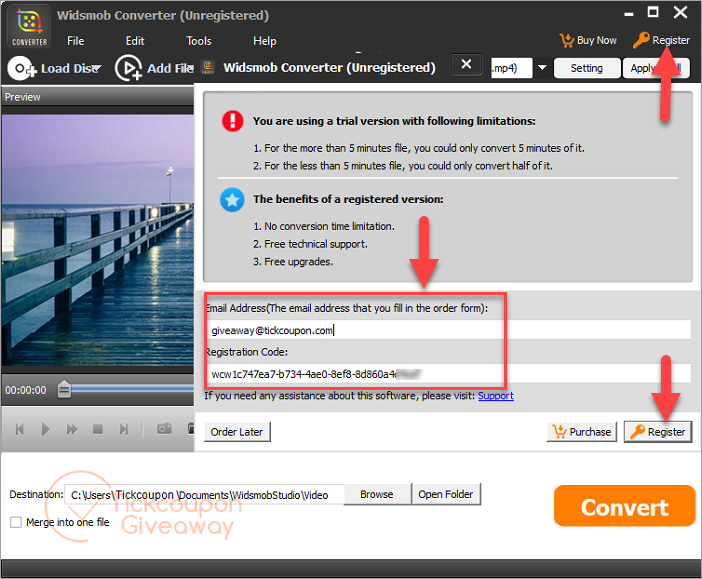Maximize the Widsmob Converter window
Screen dimensions: 702x579
click(x=654, y=13)
